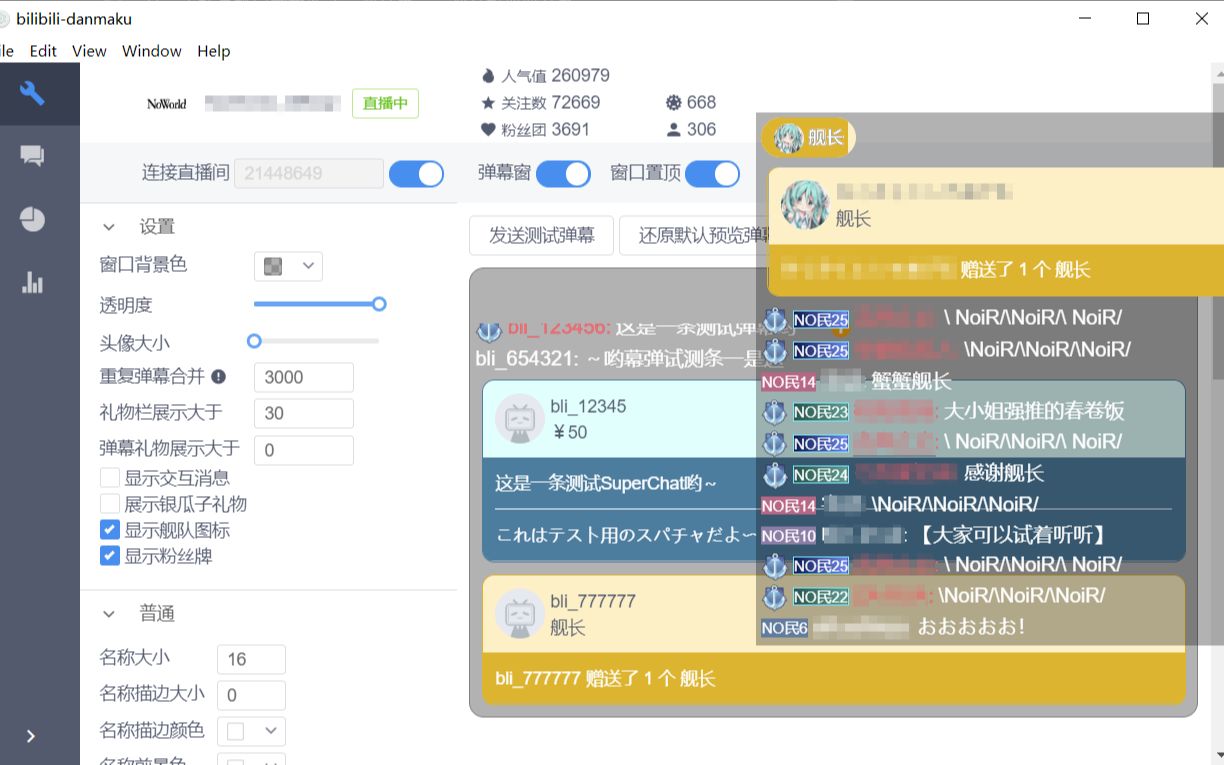This screenshot has height=765, width=1224.
Task: Enable the 显示交互消息 checkbox
Action: 110,478
